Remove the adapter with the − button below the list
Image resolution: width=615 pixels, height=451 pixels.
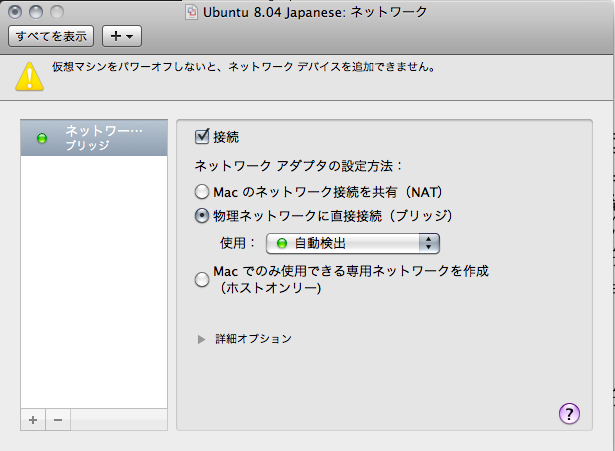click(58, 420)
